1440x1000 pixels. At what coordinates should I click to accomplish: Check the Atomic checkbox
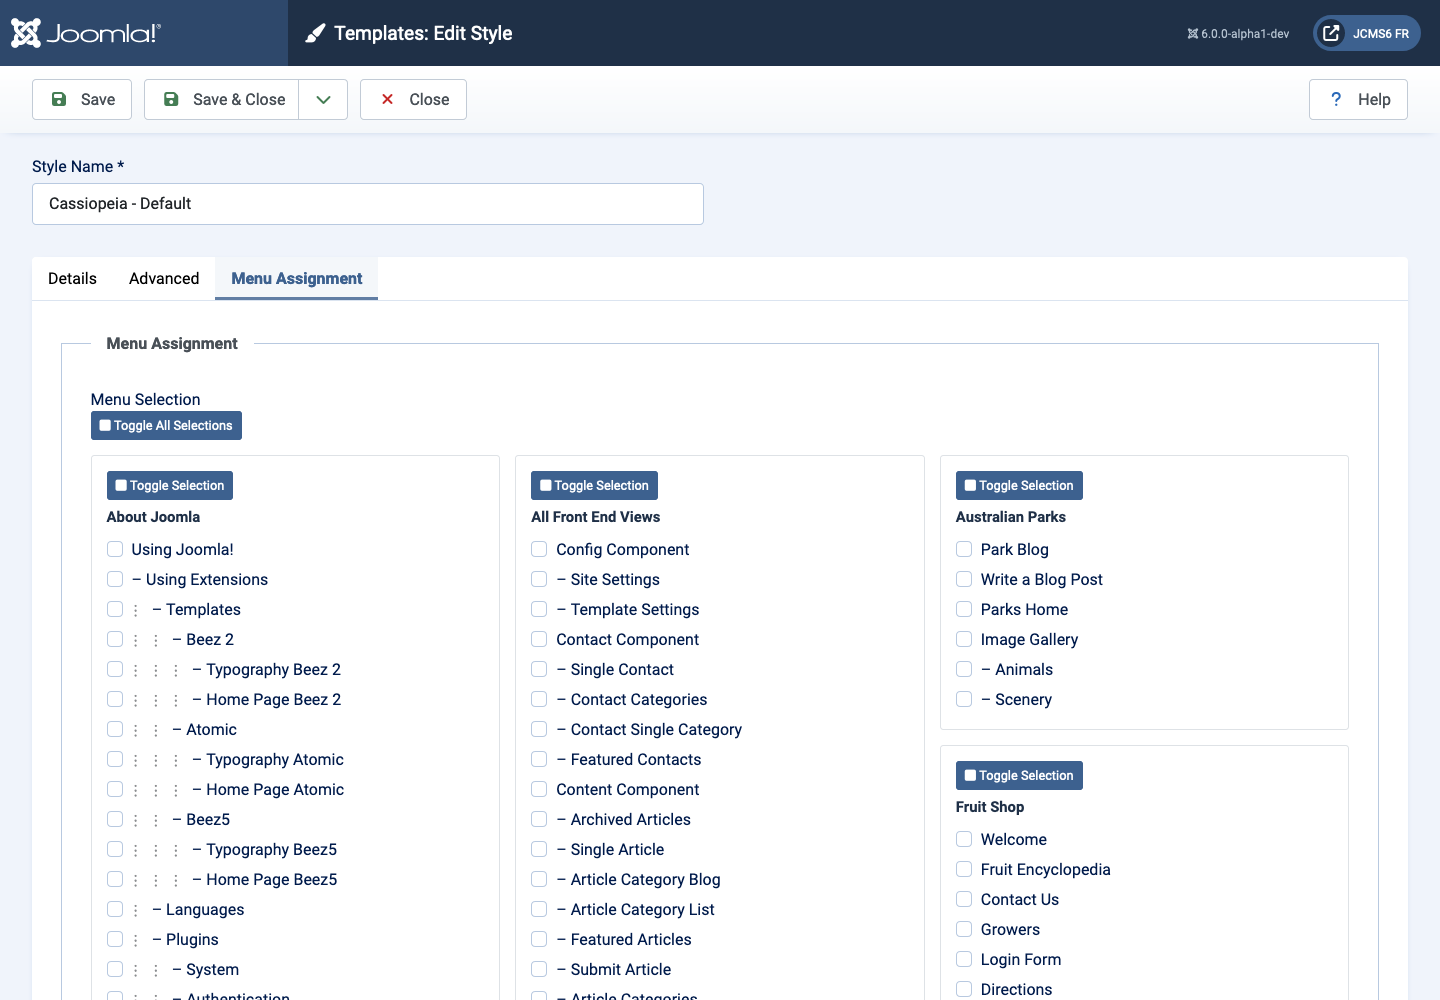click(x=115, y=729)
